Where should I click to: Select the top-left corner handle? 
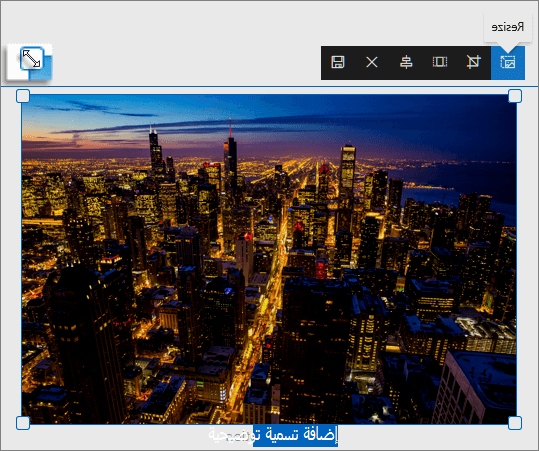(23, 96)
